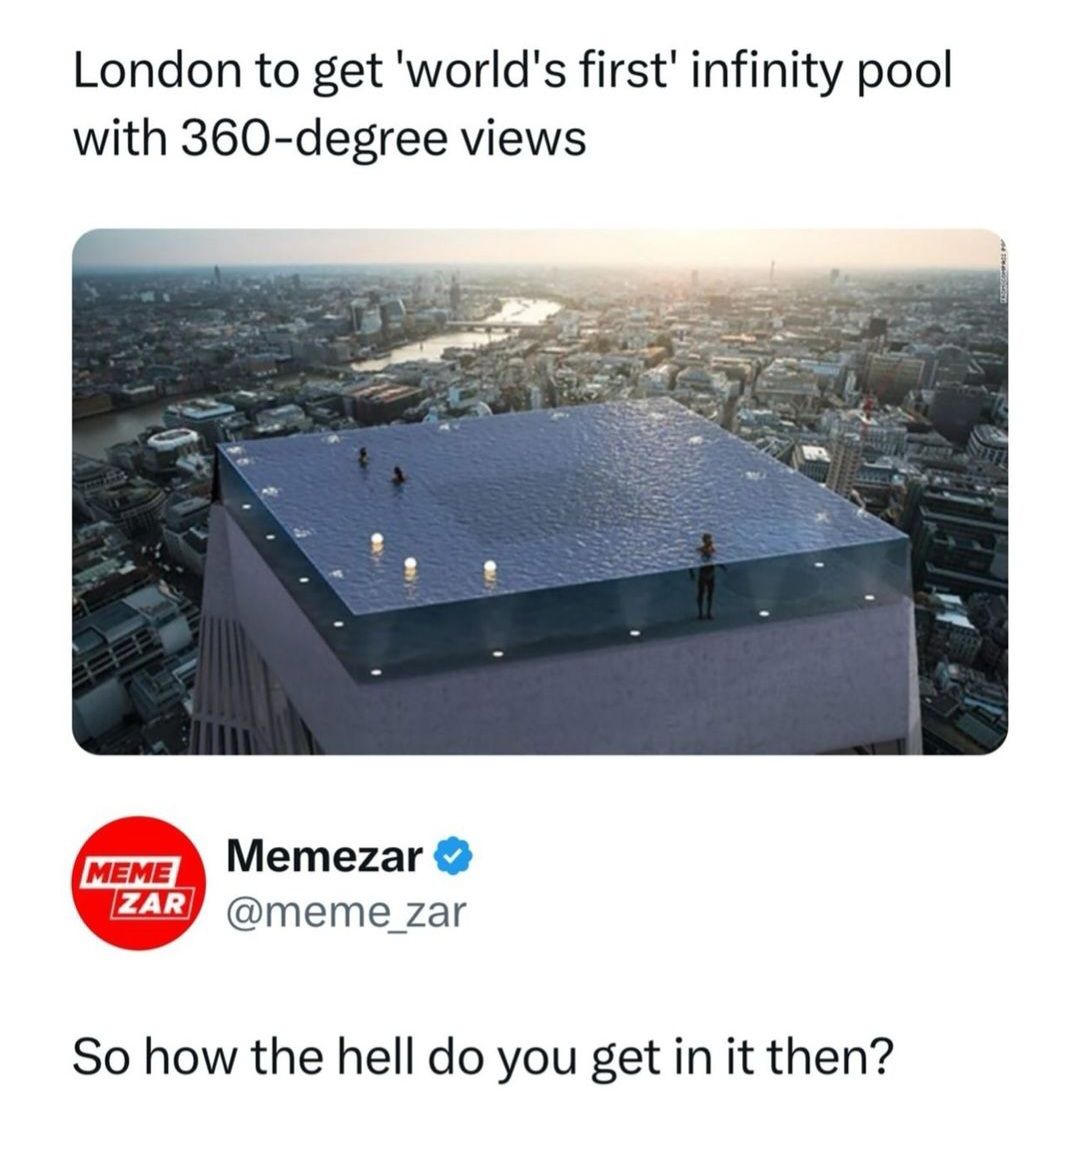Click the blue verified checkmark badge

tap(454, 857)
